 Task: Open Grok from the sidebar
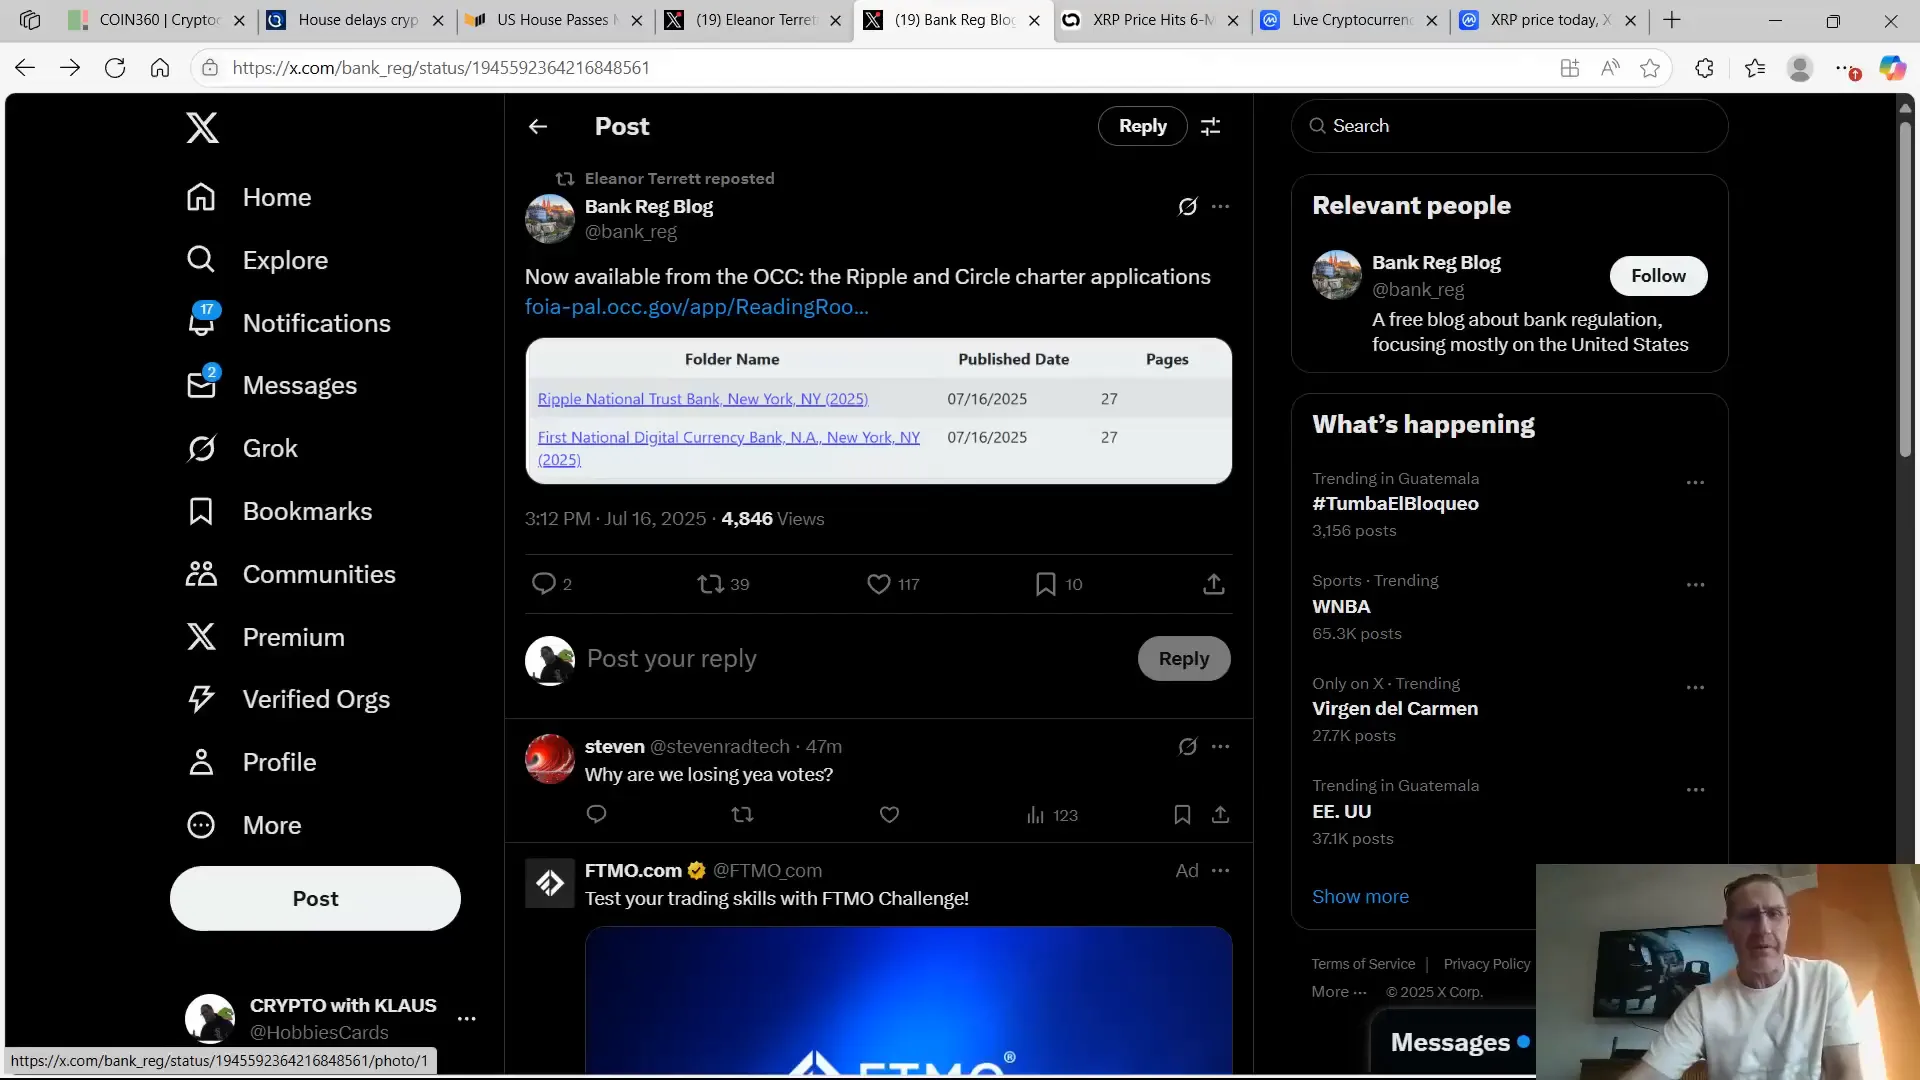pos(242,448)
